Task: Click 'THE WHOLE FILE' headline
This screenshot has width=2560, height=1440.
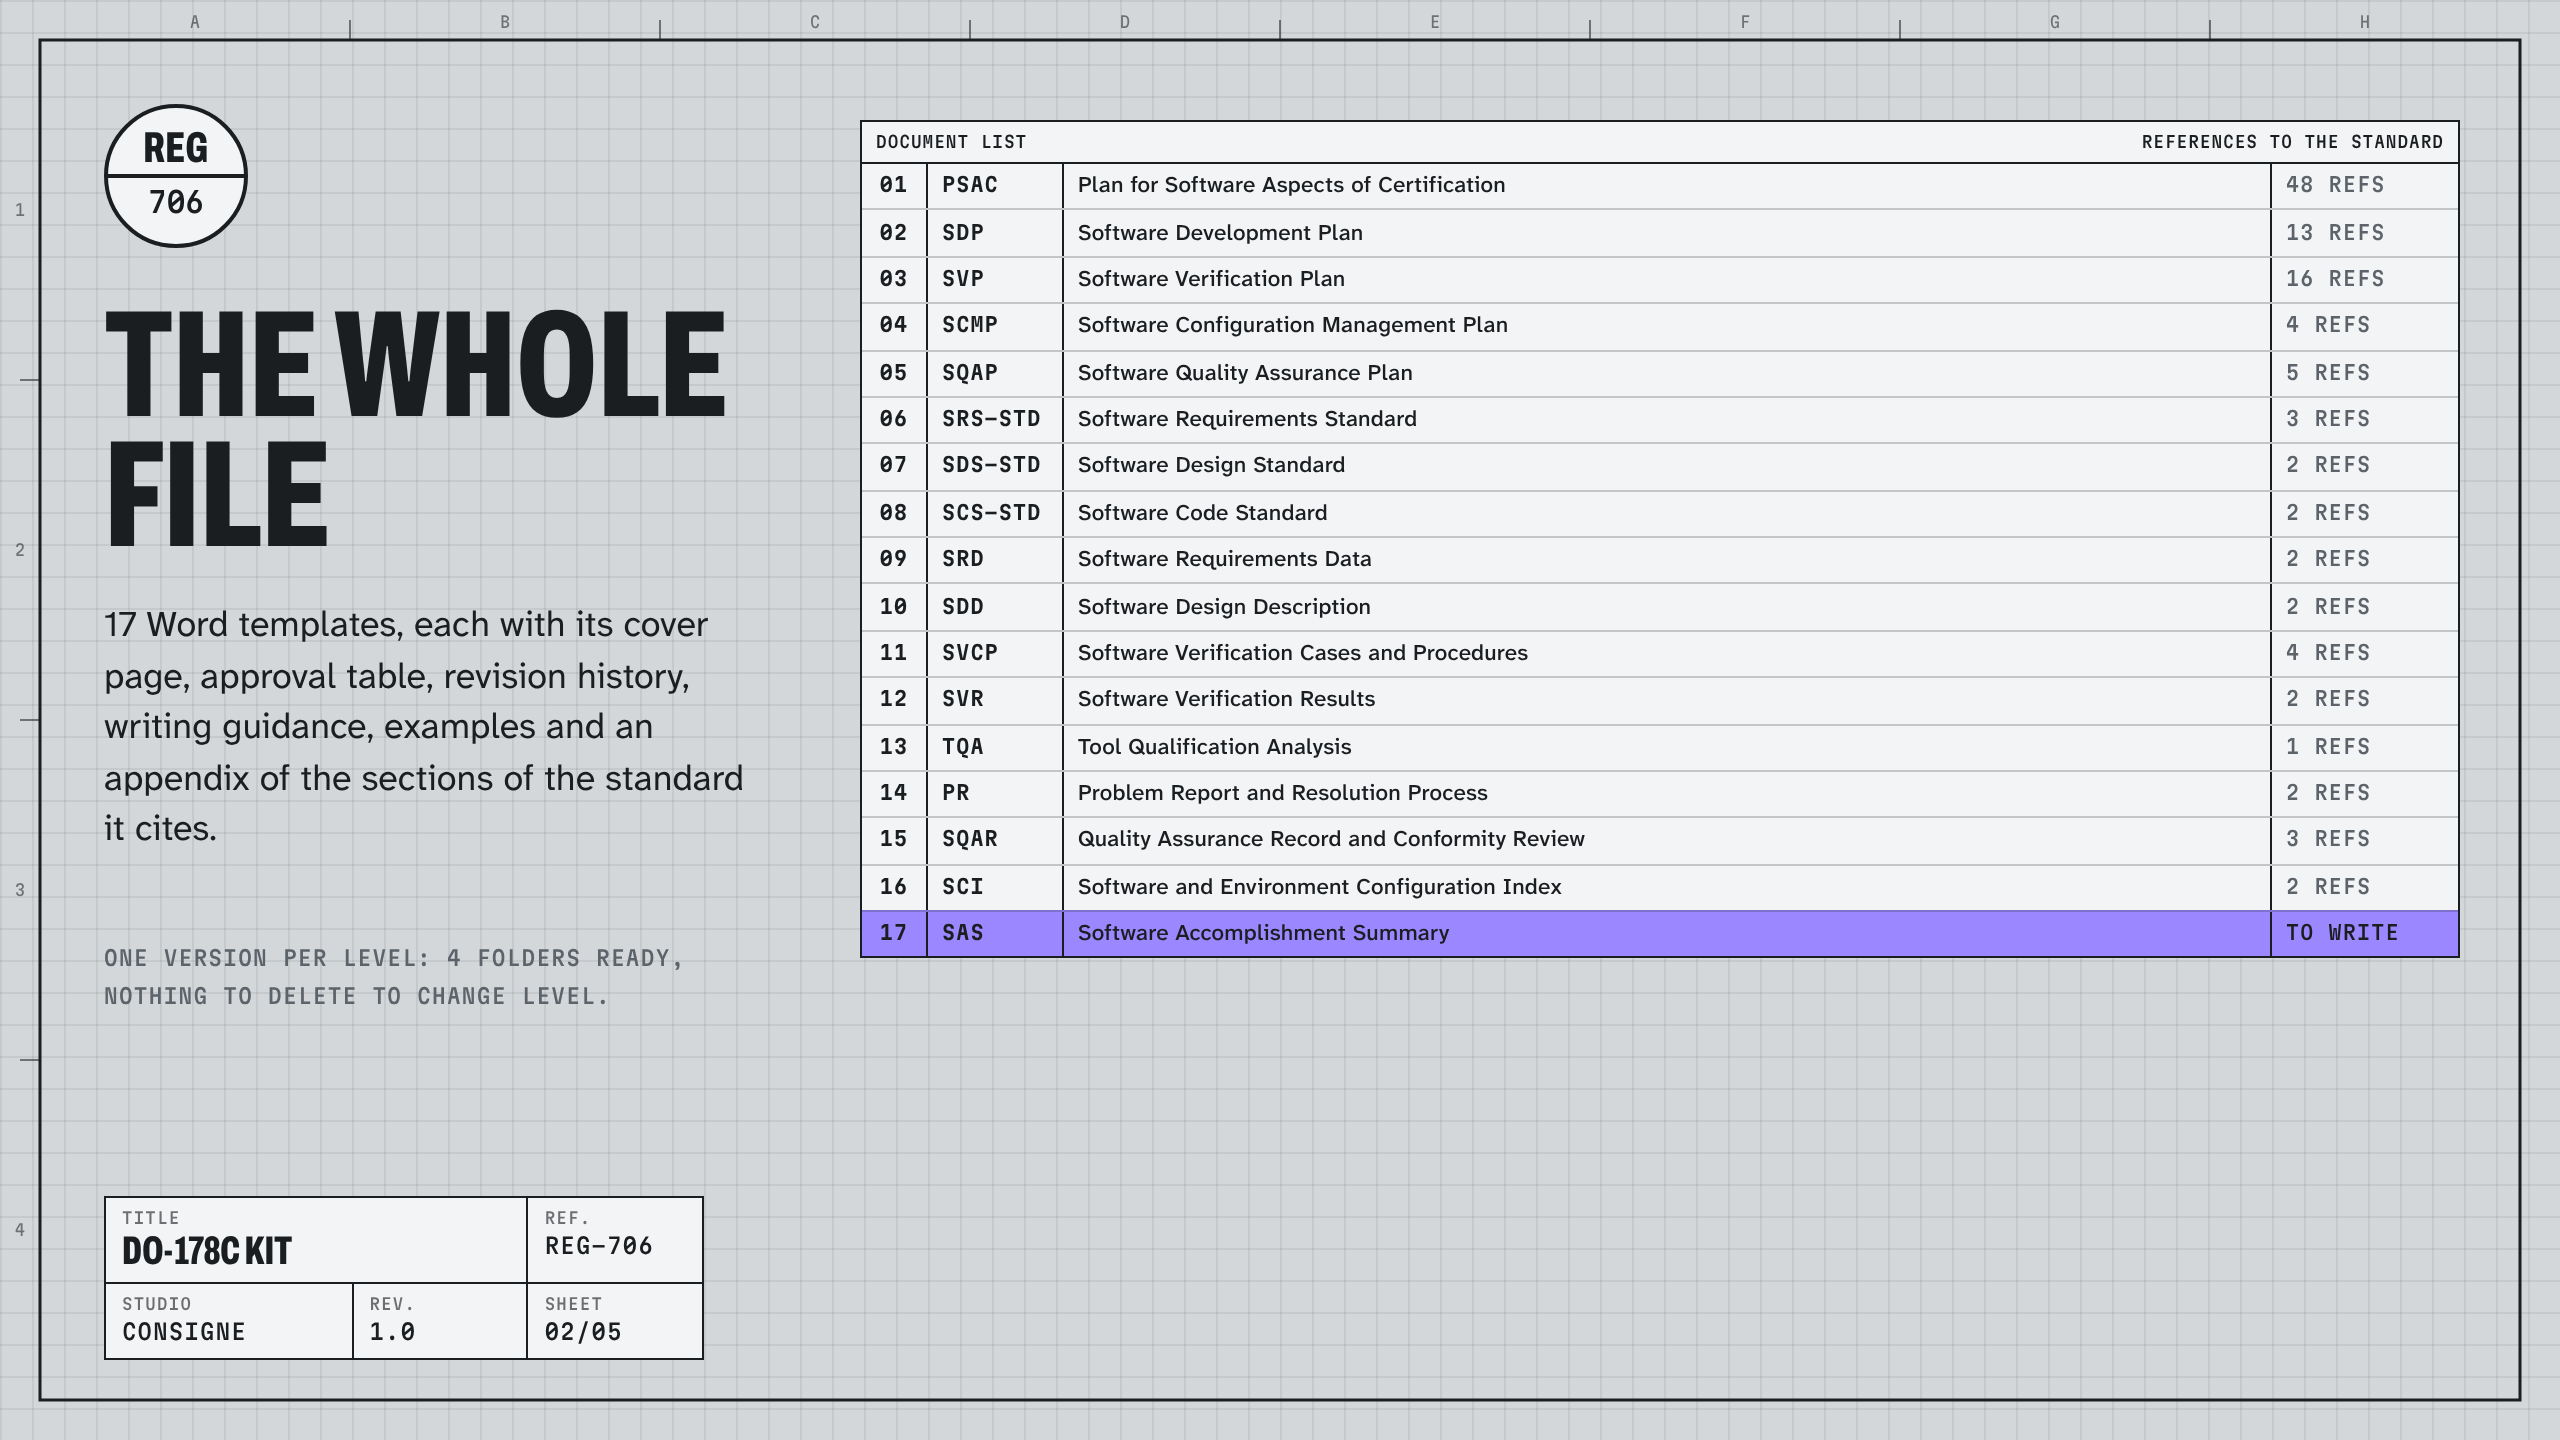Action: point(415,428)
